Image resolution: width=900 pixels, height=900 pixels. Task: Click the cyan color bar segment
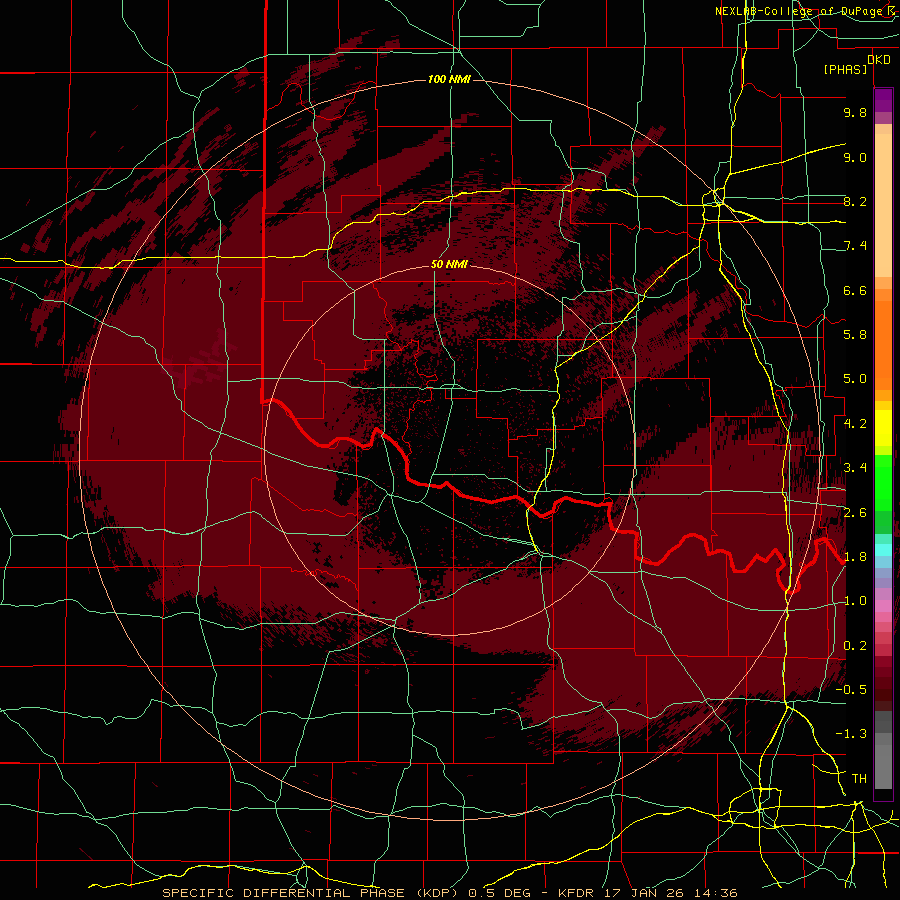(883, 550)
